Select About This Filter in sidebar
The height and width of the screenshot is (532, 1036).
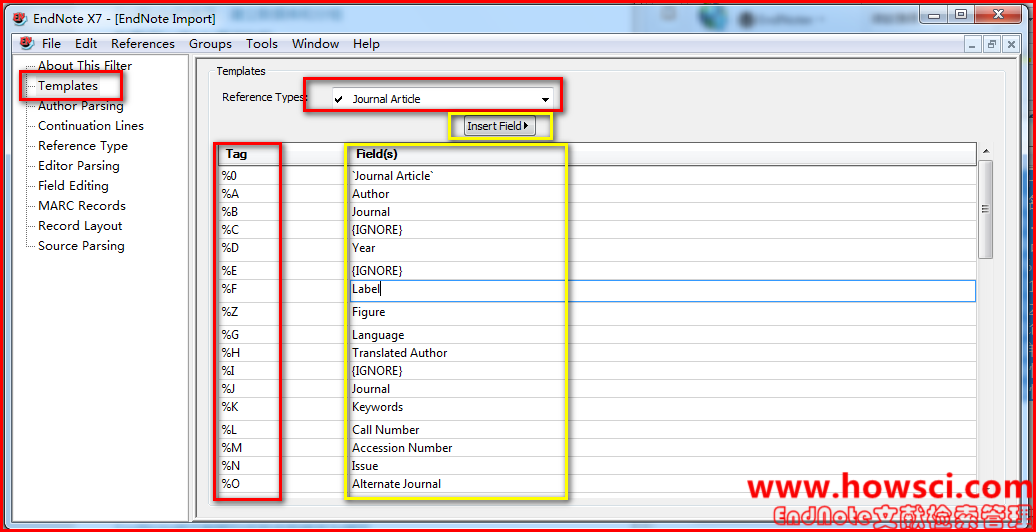[x=85, y=65]
